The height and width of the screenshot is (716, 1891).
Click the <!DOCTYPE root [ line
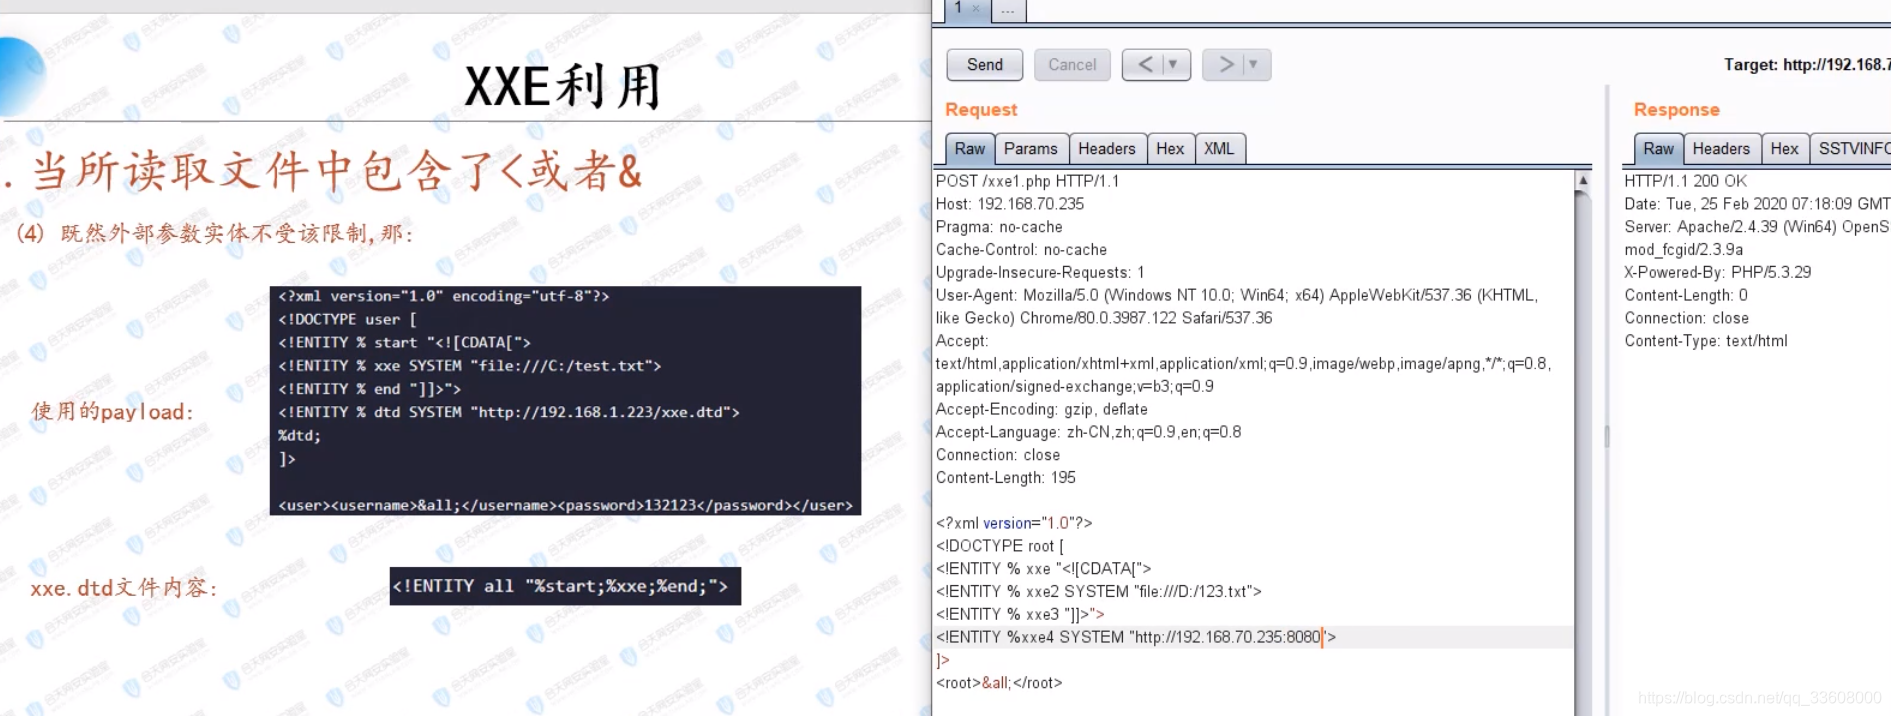[1000, 546]
